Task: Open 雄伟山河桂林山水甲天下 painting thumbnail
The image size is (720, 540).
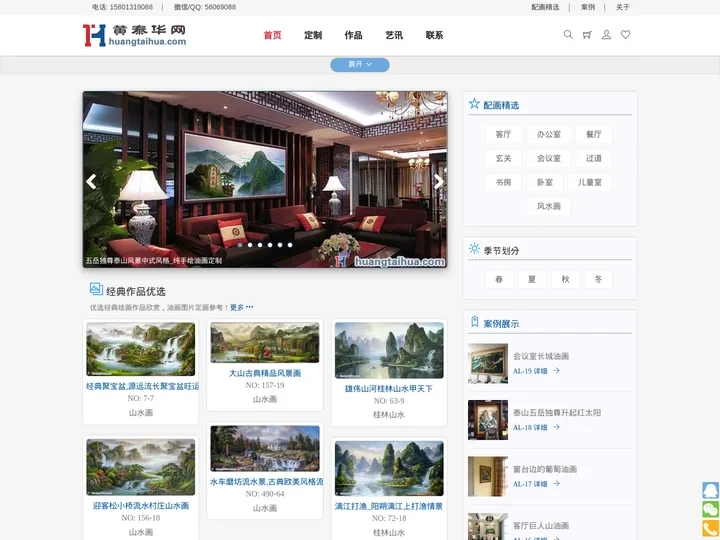Action: coord(389,350)
